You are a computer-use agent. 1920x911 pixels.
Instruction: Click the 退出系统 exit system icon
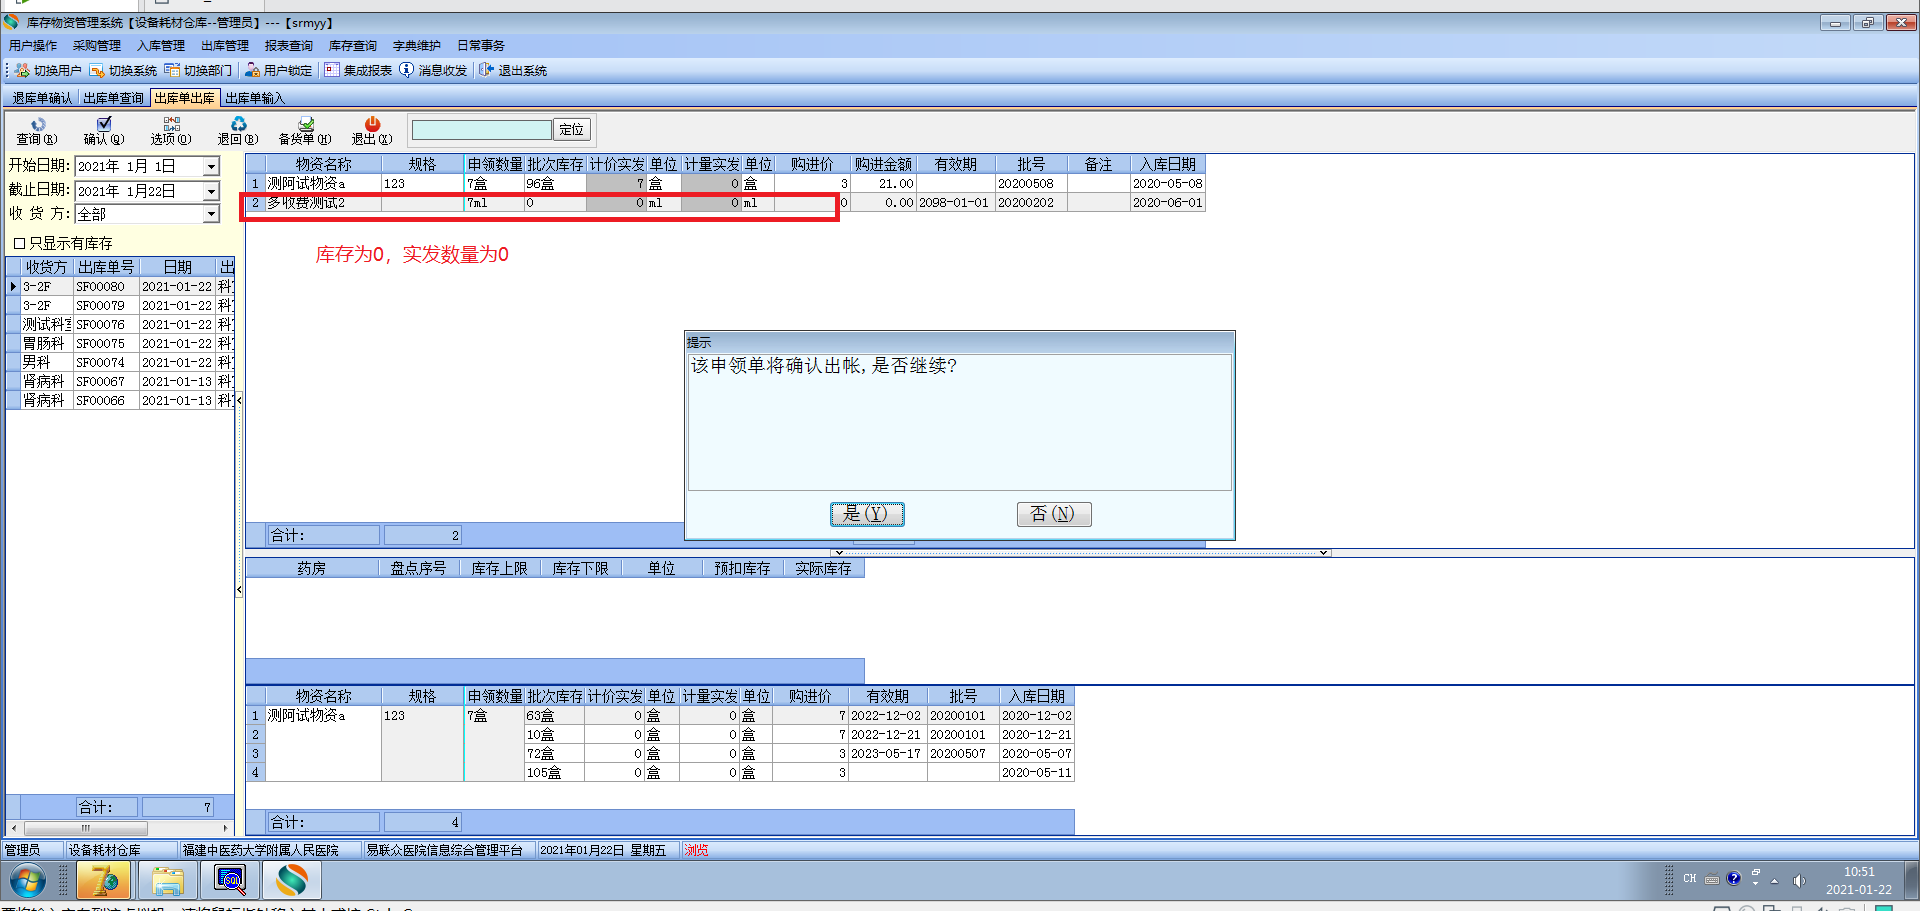click(487, 70)
